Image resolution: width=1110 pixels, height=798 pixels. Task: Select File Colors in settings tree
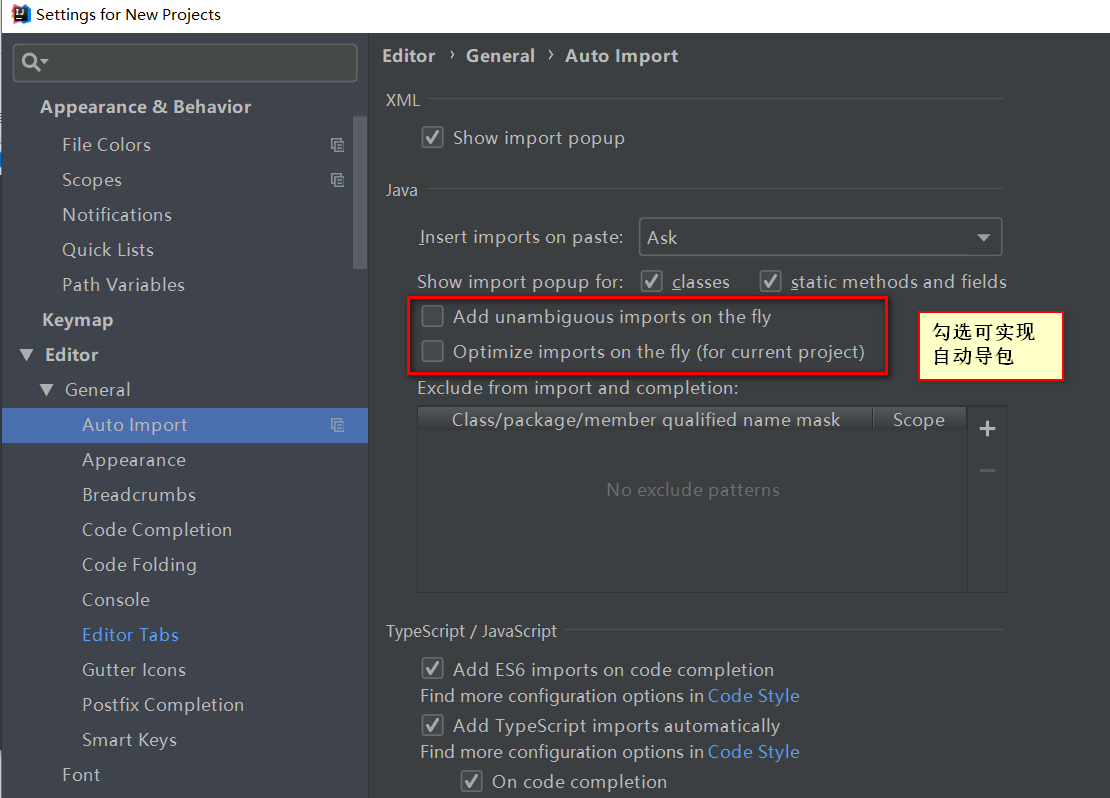click(x=106, y=145)
